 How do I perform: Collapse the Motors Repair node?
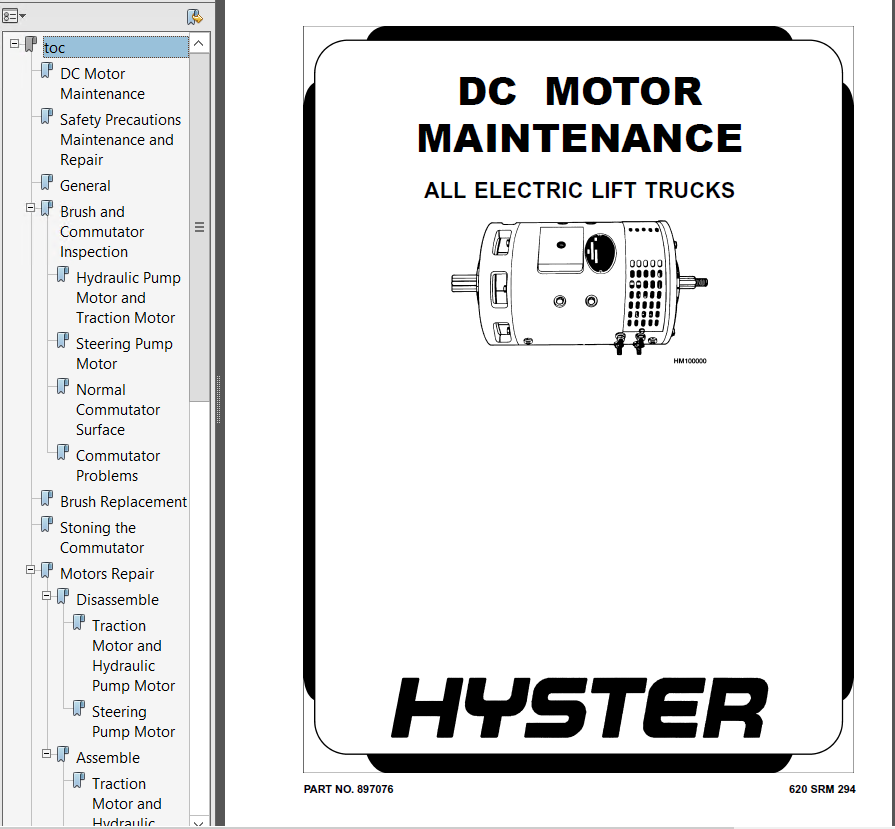click(x=31, y=570)
